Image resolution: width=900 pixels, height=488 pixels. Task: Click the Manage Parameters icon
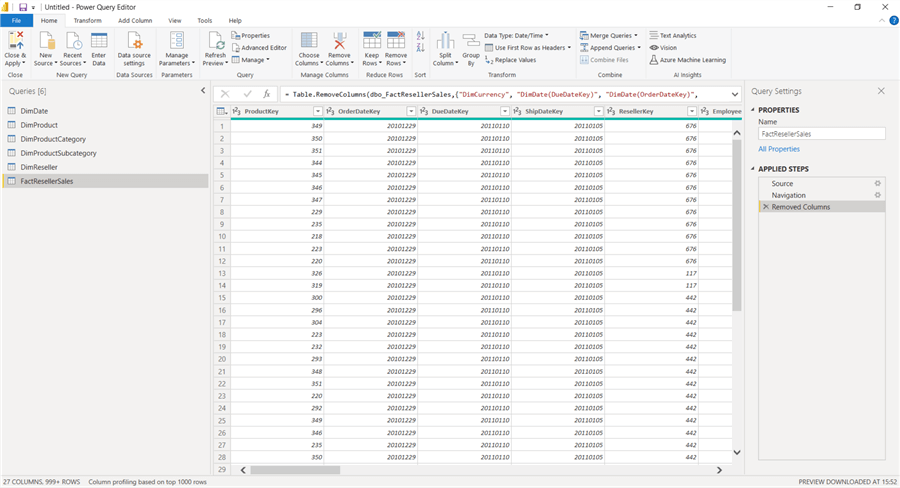pos(177,42)
